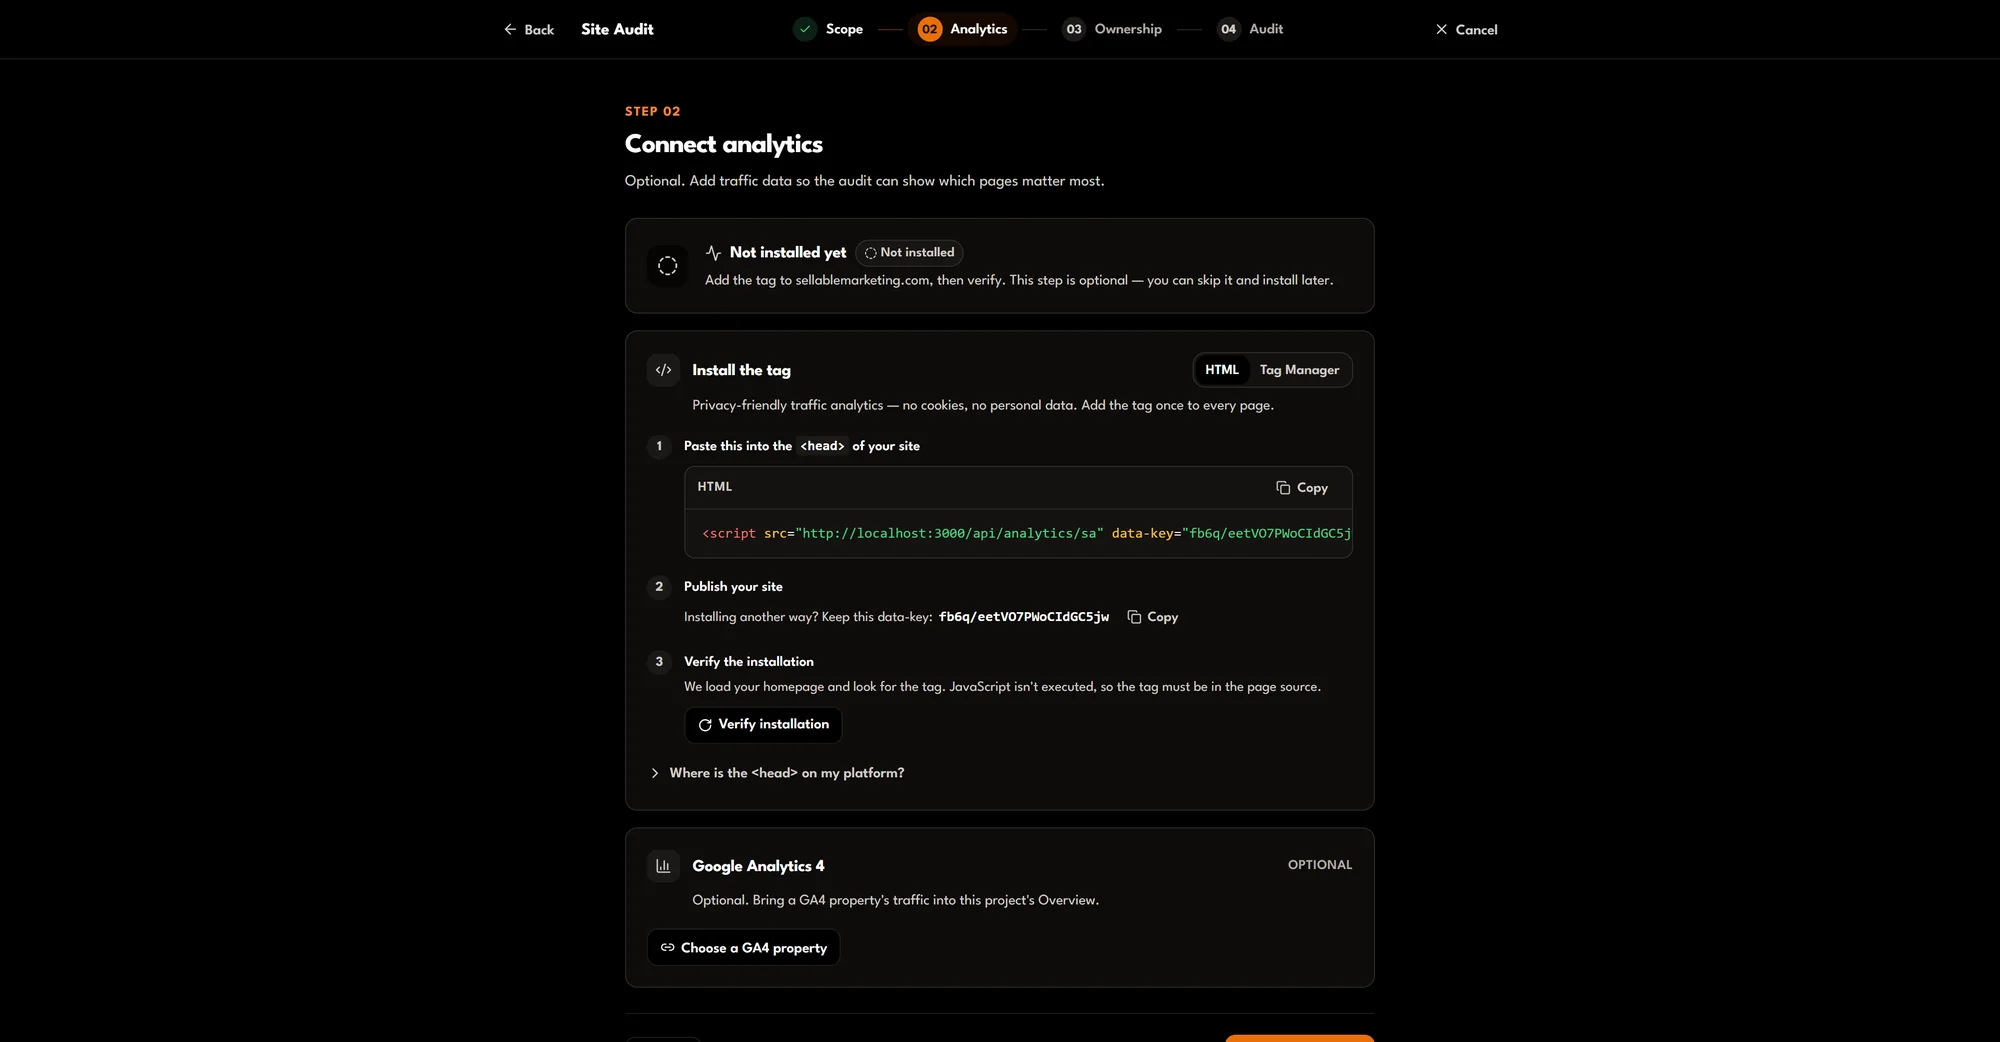
Task: Expand 'Where is the <head> on my platform?'
Action: point(777,773)
